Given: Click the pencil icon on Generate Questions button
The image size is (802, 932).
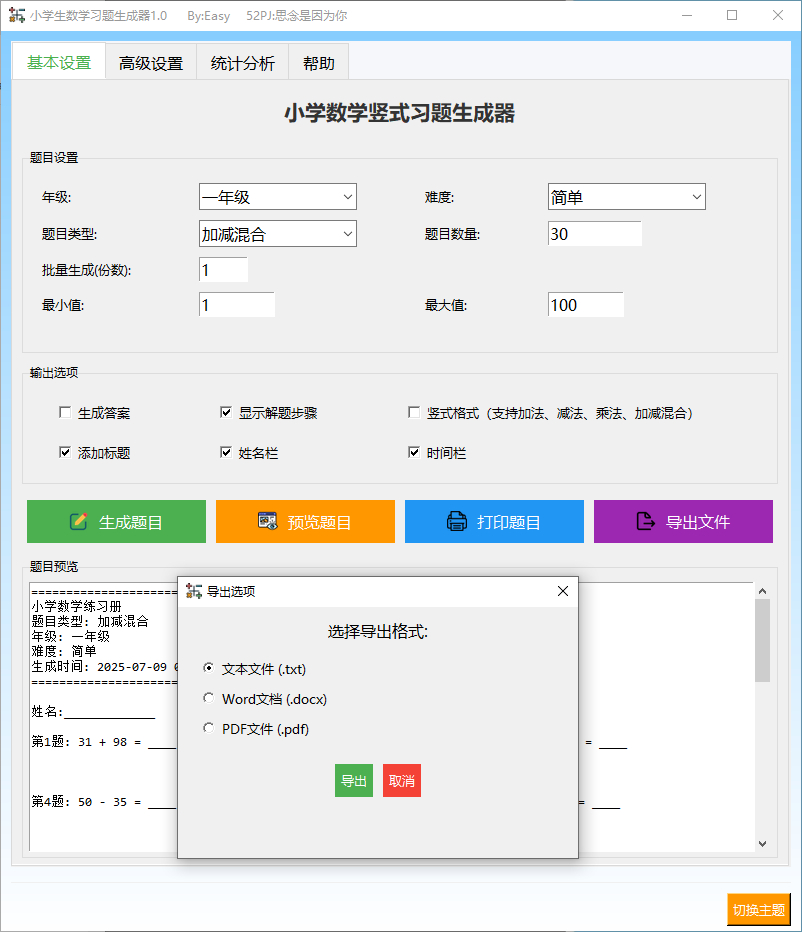Looking at the screenshot, I should [x=78, y=521].
